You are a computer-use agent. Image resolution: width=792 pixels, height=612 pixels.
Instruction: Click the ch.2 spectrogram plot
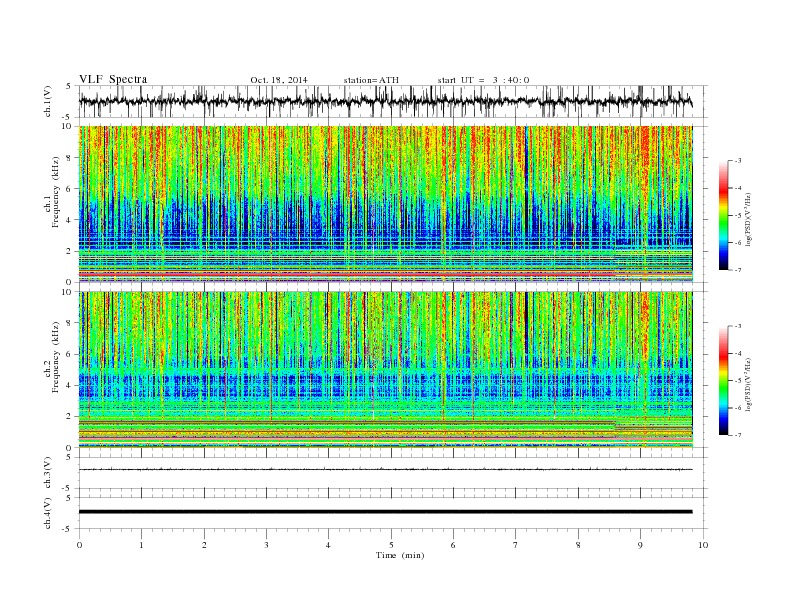pos(386,370)
